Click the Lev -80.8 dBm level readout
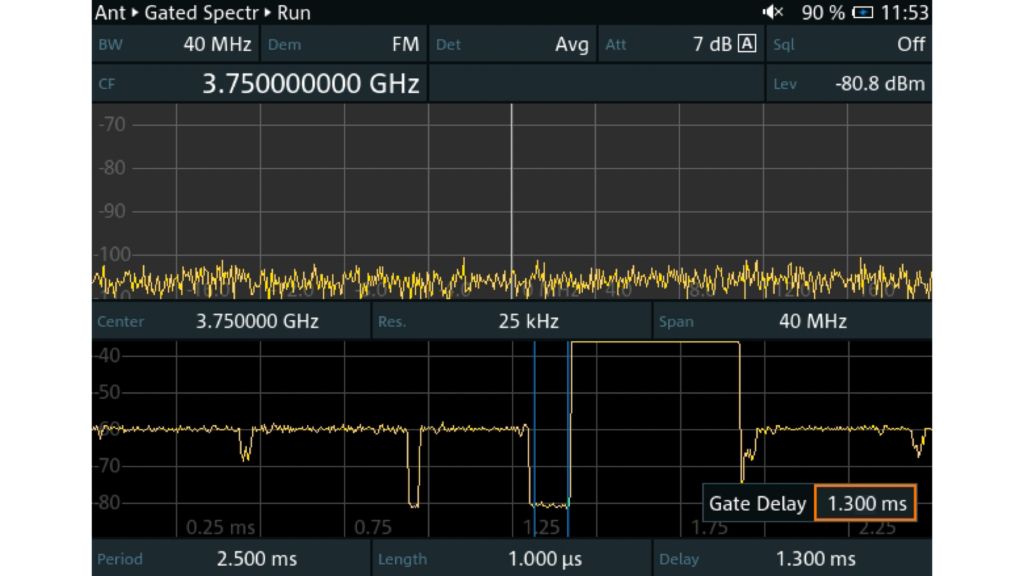The image size is (1024, 576). tap(848, 83)
